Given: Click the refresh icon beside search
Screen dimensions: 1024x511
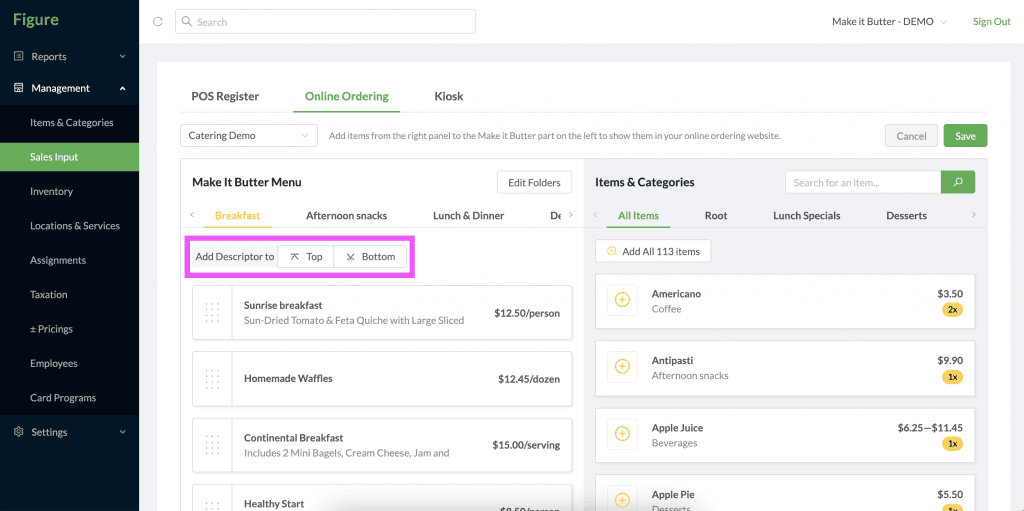Looking at the screenshot, I should 157,22.
